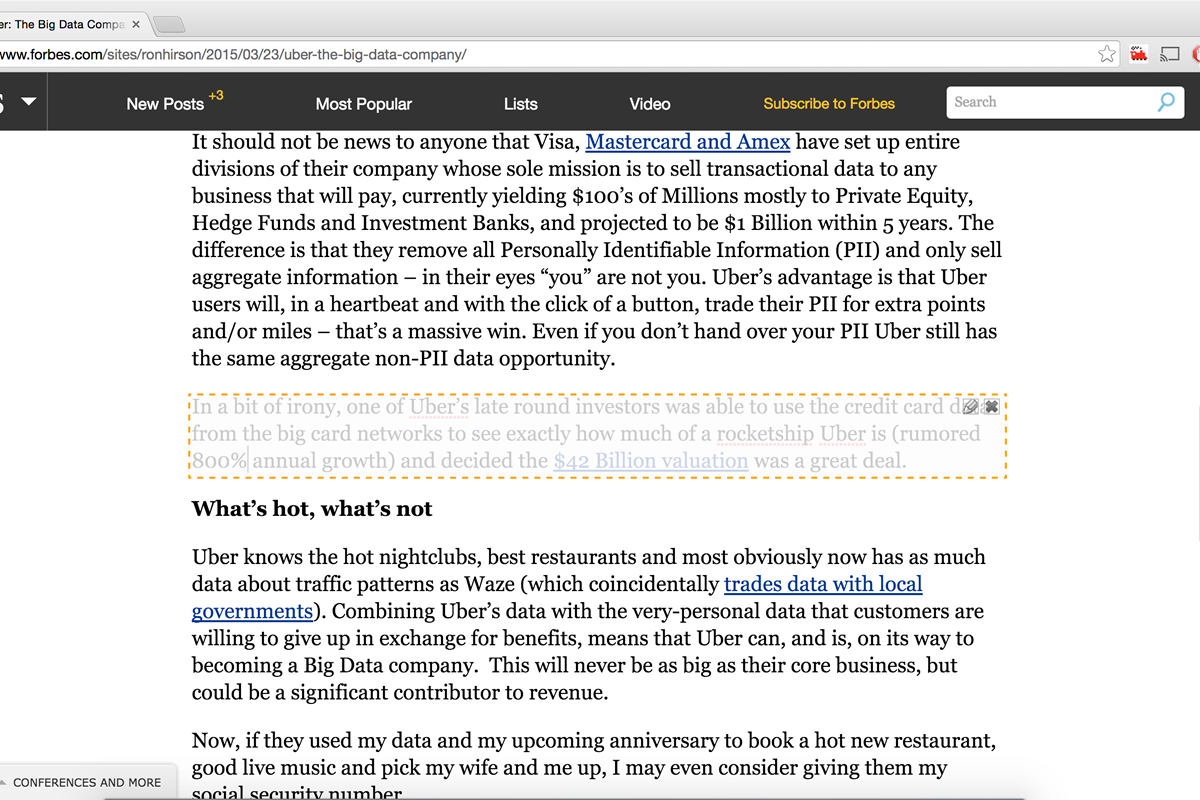The width and height of the screenshot is (1200, 800).
Task: Open the Most Popular menu
Action: tap(364, 104)
